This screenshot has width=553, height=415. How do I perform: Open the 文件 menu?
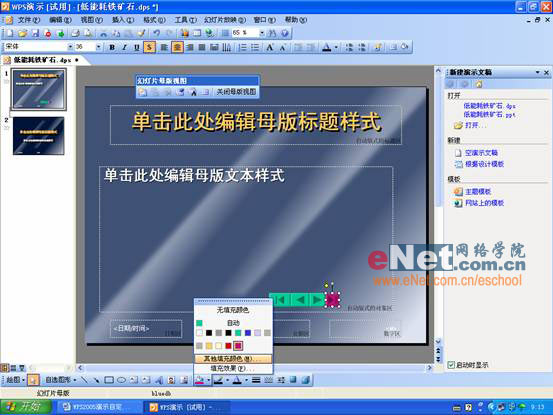tap(29, 20)
